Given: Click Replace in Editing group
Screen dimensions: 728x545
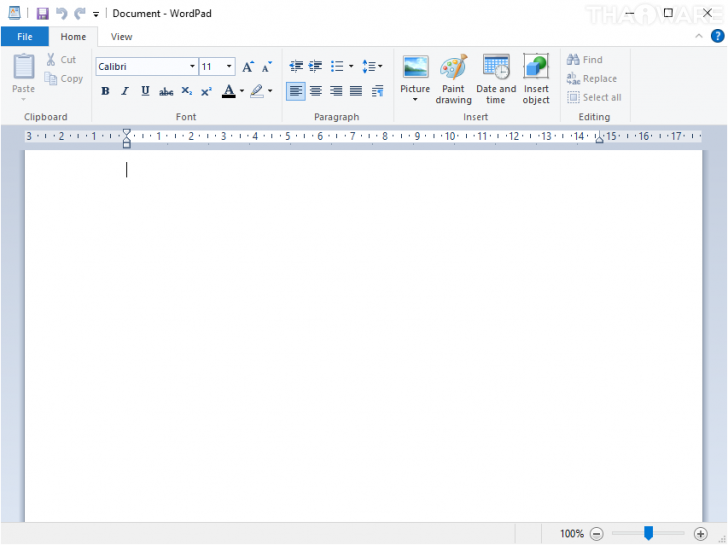Looking at the screenshot, I should [592, 78].
